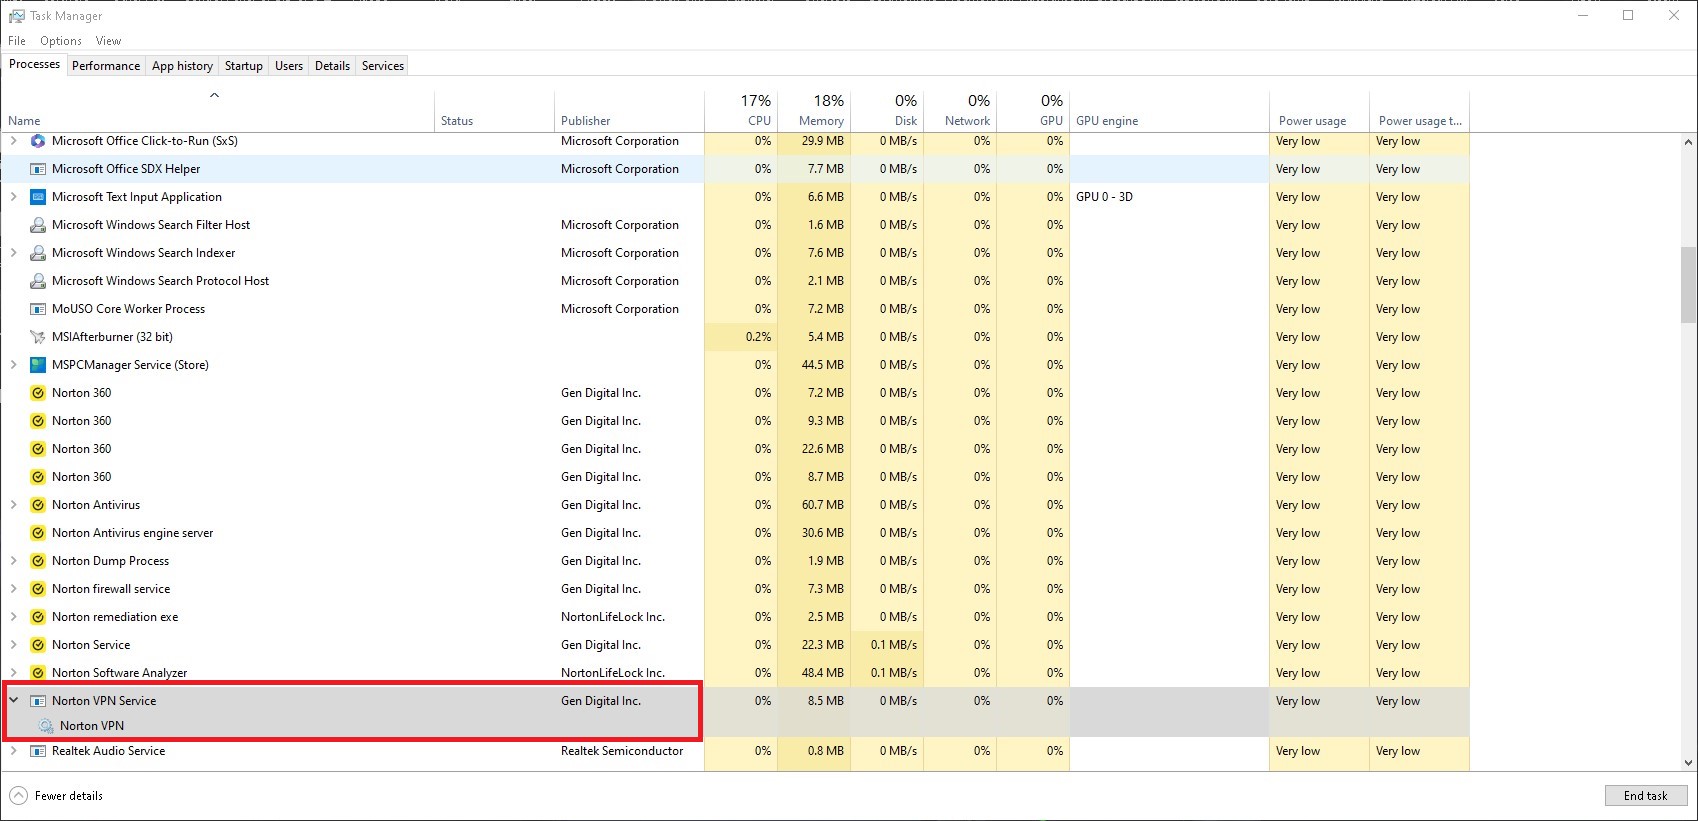Click the Norton 360 icon with 22.6 MB
The height and width of the screenshot is (821, 1698).
click(38, 449)
